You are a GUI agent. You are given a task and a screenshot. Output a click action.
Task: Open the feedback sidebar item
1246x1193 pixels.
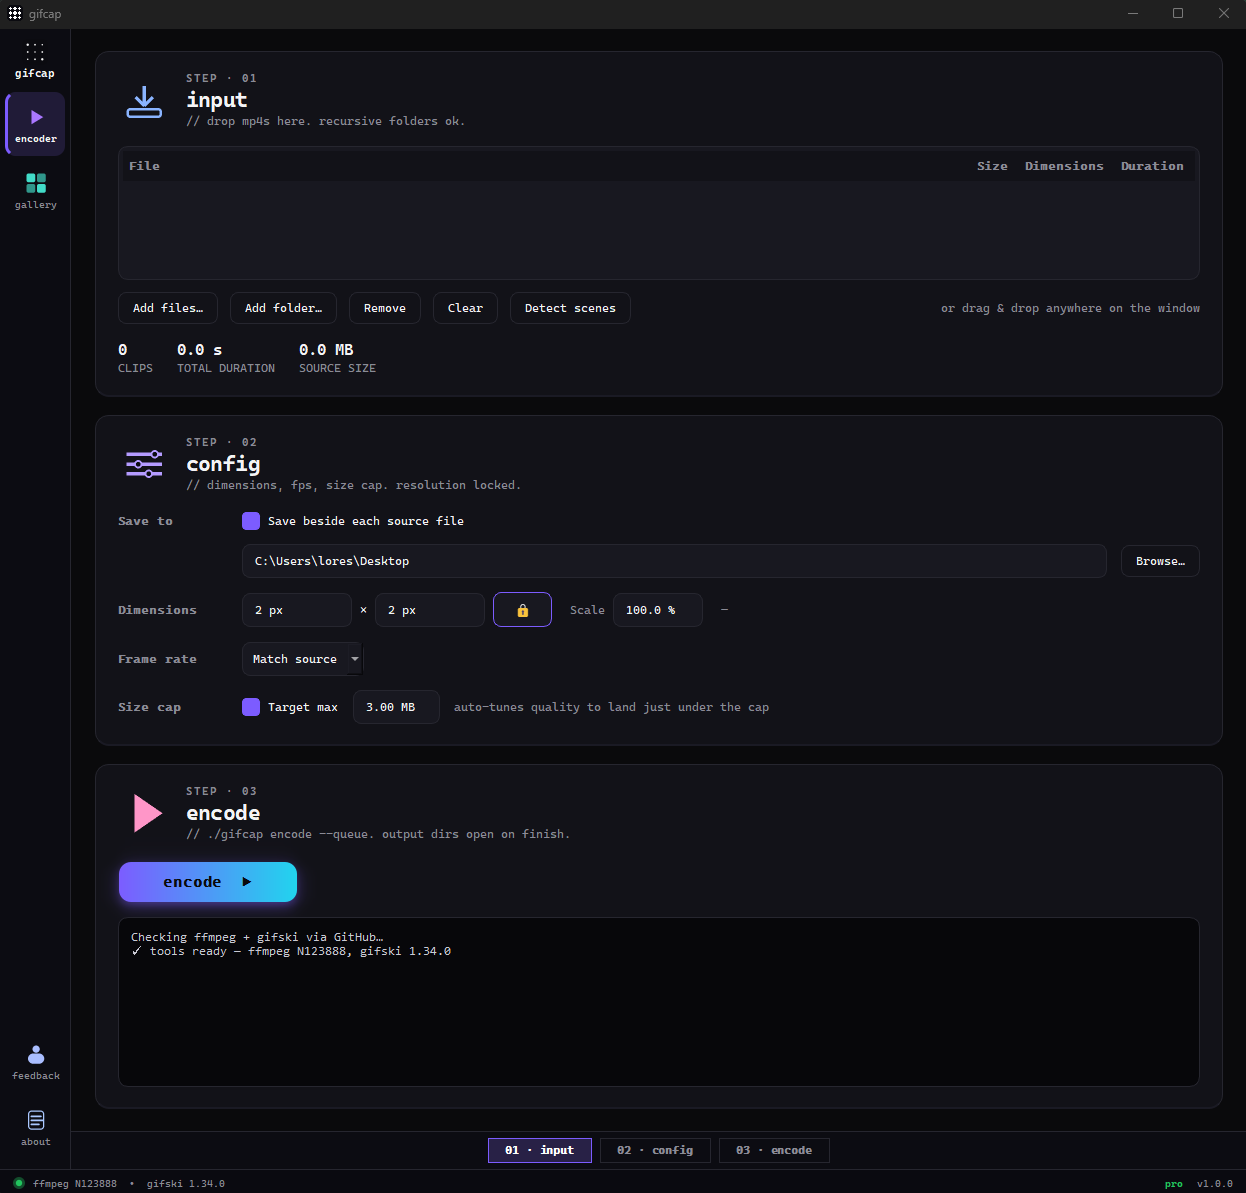coord(36,1062)
